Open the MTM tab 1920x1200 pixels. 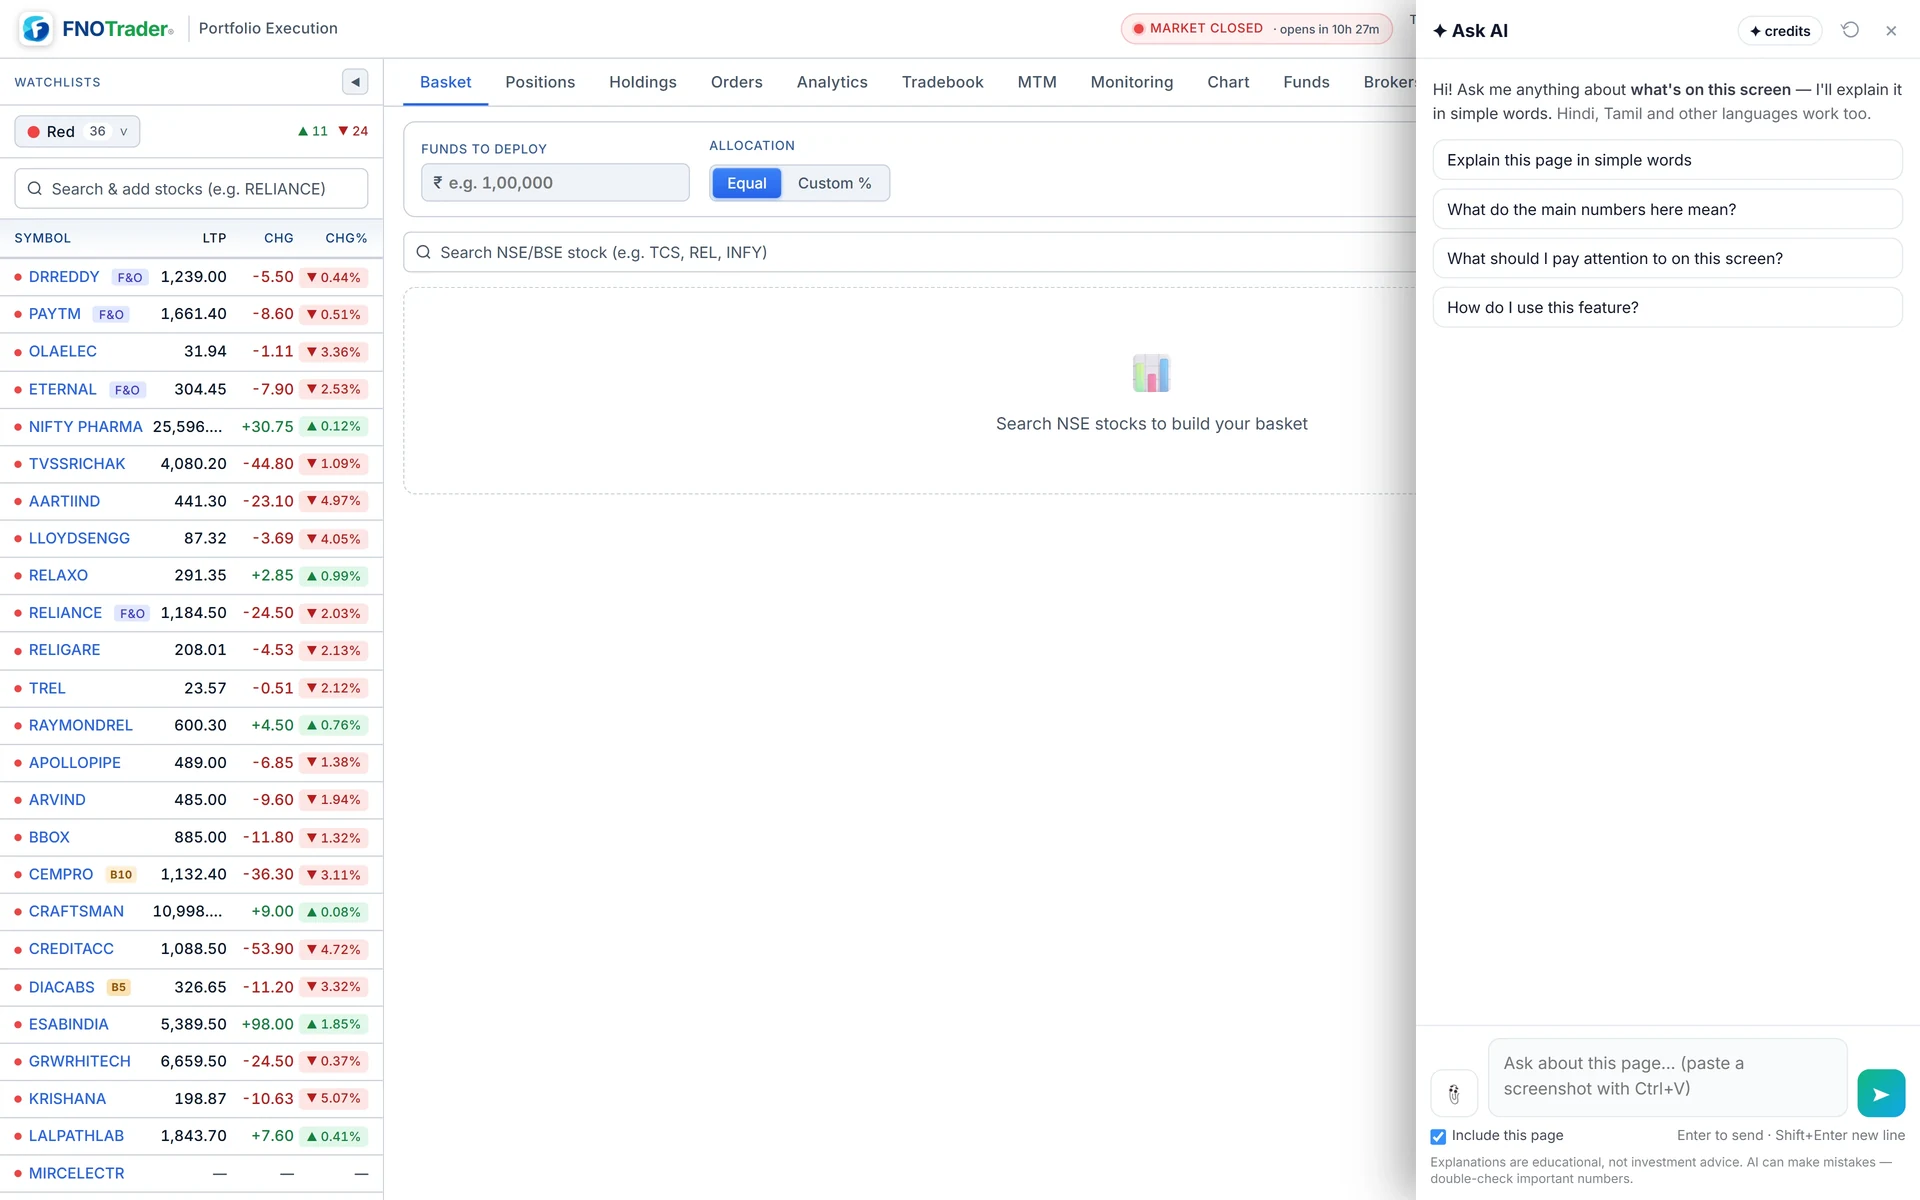1037,82
